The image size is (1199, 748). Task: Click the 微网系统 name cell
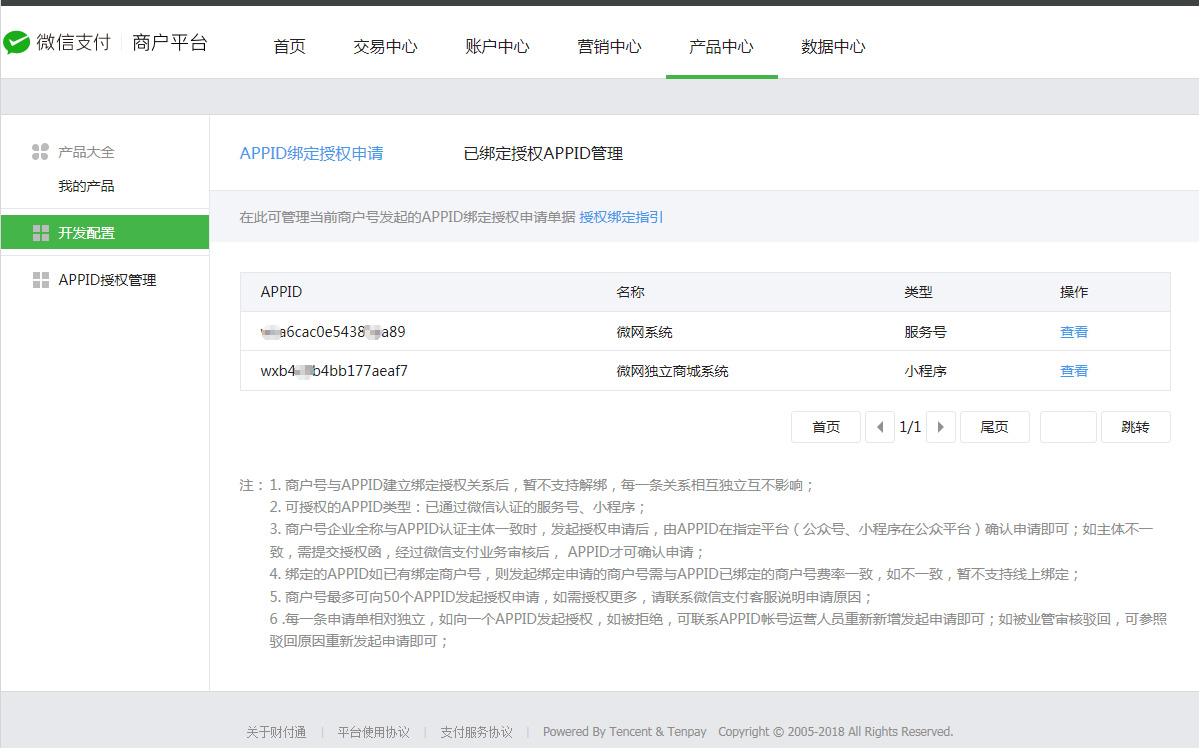645,332
